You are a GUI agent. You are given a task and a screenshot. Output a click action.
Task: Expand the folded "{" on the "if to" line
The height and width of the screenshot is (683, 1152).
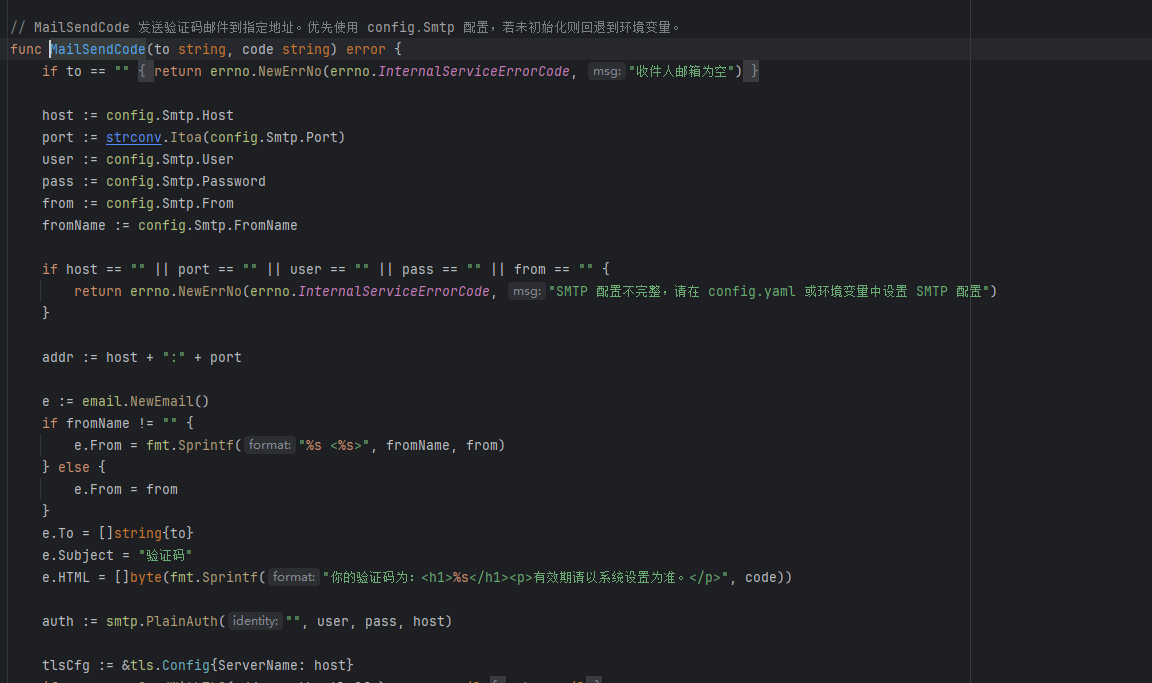[145, 71]
